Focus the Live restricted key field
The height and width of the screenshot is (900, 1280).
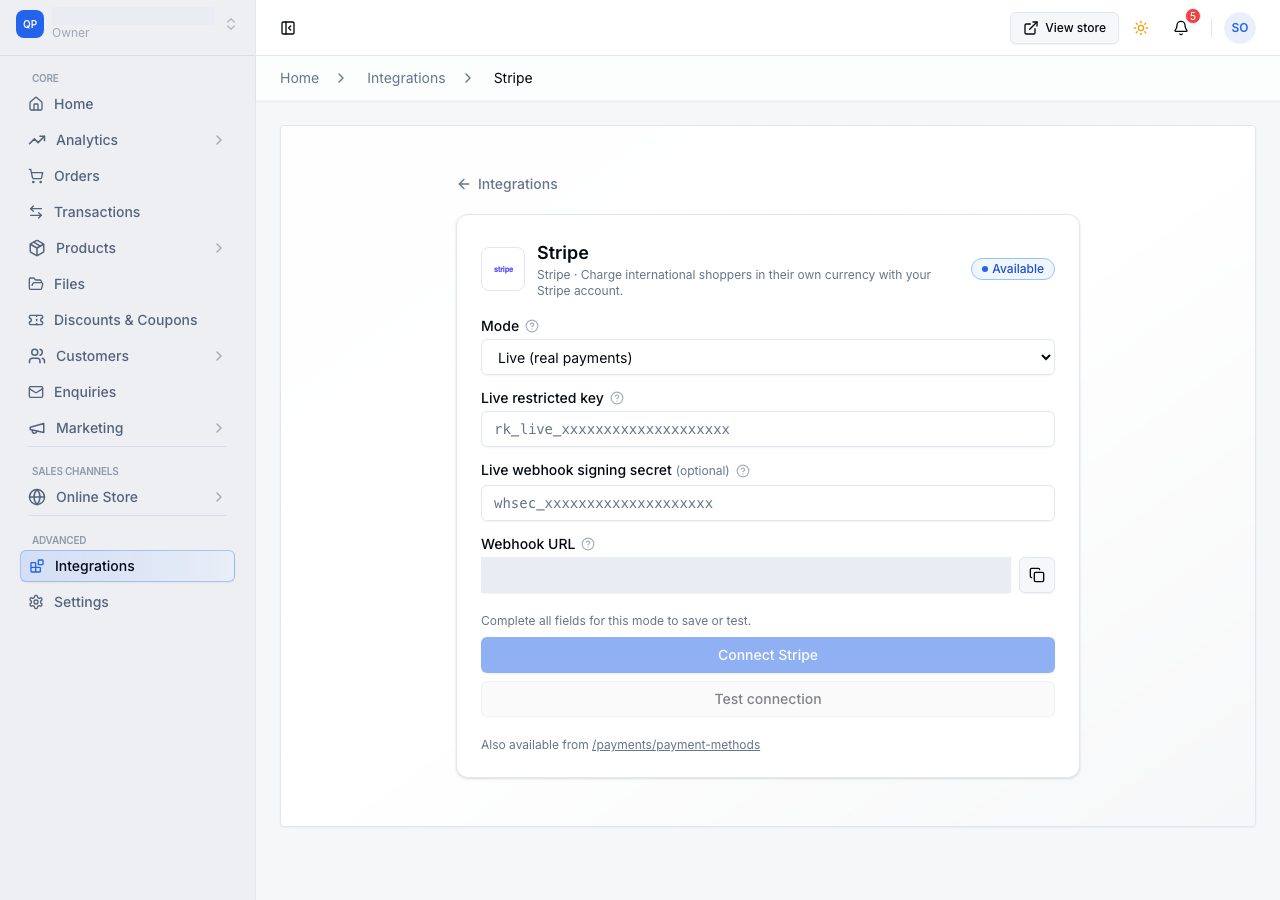tap(768, 429)
